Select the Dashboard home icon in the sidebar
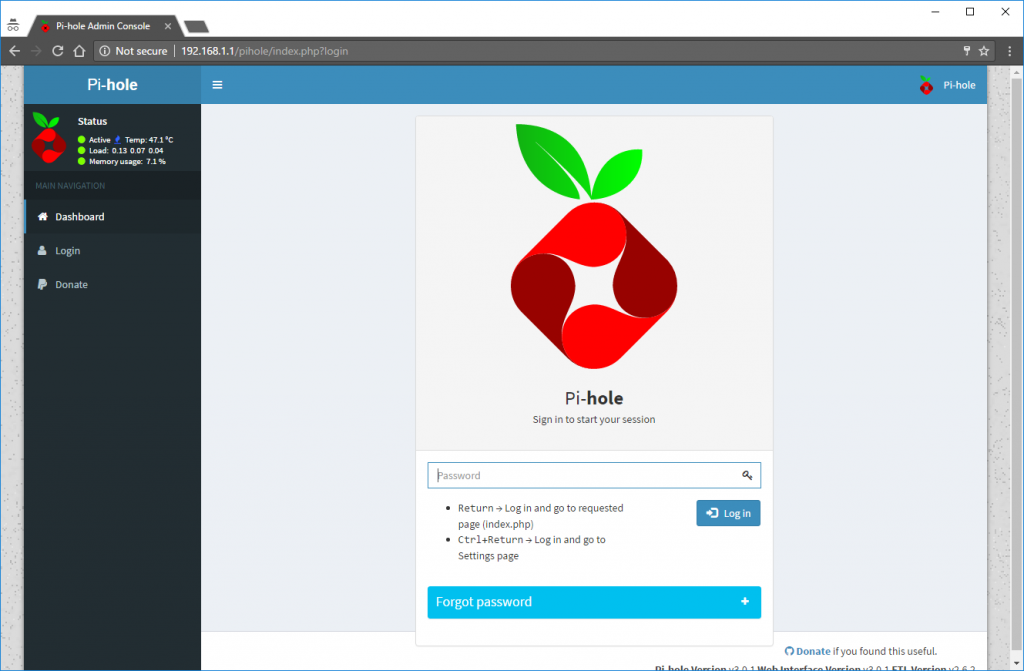The height and width of the screenshot is (671, 1024). [x=41, y=216]
